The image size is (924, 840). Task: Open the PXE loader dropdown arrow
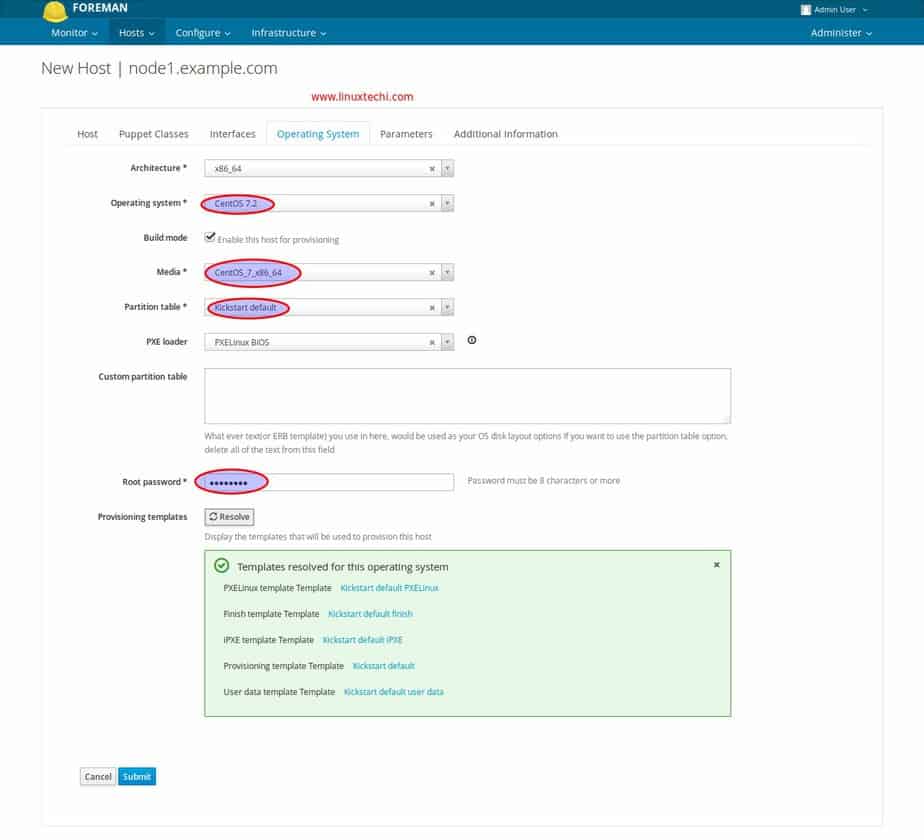click(x=447, y=342)
